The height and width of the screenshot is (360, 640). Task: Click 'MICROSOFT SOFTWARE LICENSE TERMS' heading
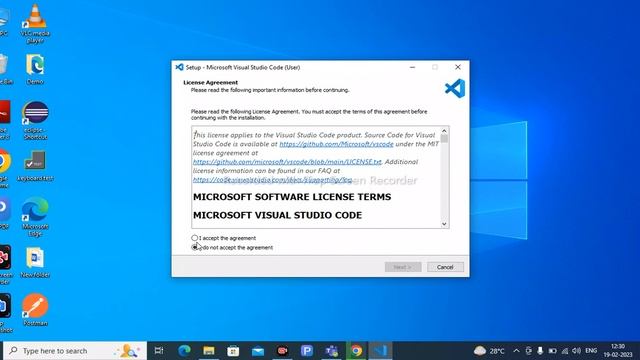[292, 197]
